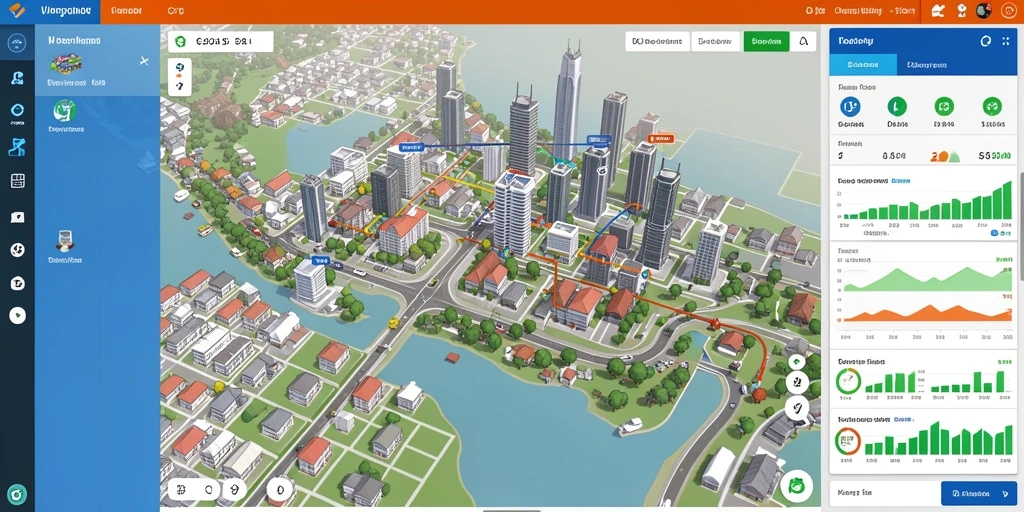Image resolution: width=1024 pixels, height=512 pixels.
Task: Click the award figure icon in top-right bar
Action: pos(961,10)
